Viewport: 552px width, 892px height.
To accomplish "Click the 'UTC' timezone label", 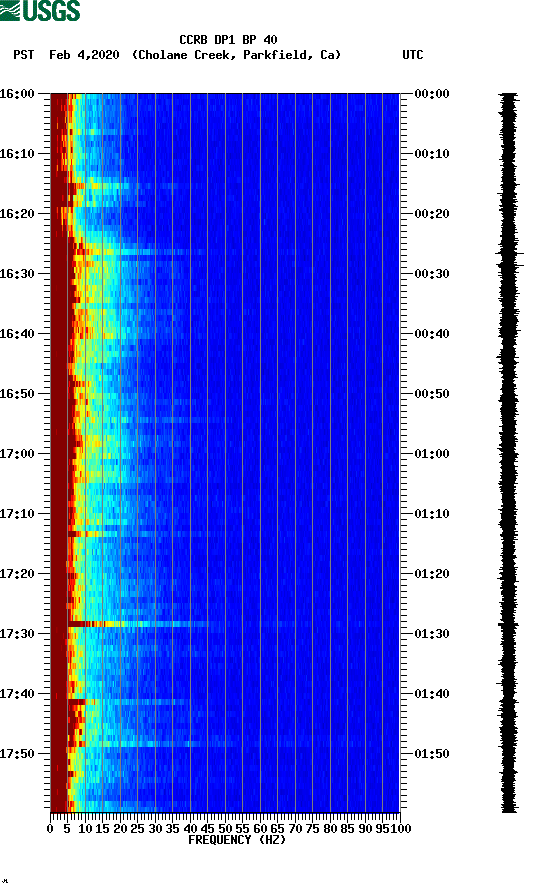I will [x=413, y=55].
